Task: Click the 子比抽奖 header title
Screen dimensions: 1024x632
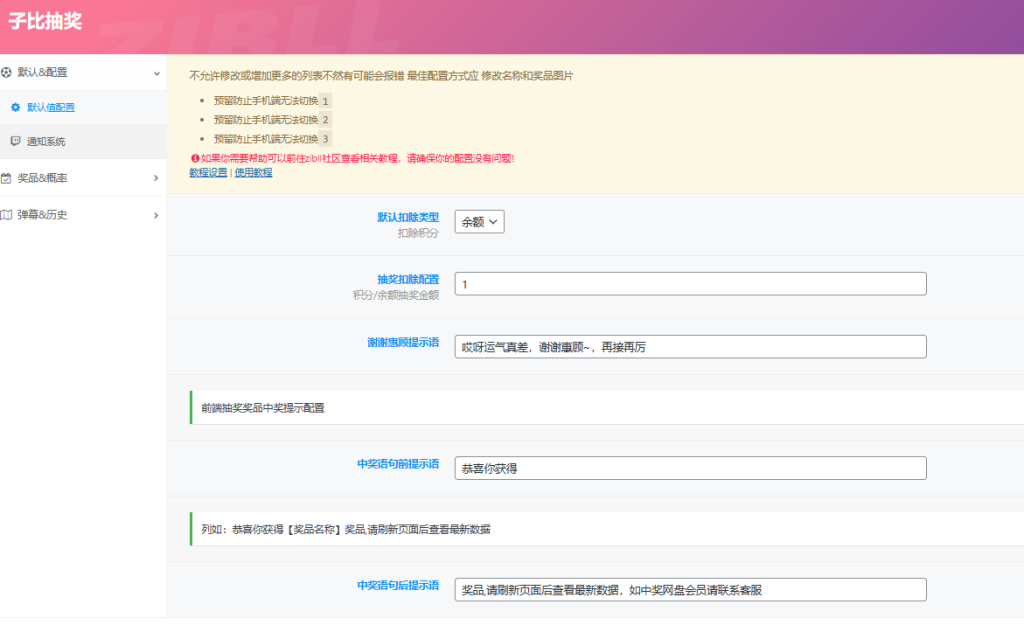Action: tap(45, 21)
